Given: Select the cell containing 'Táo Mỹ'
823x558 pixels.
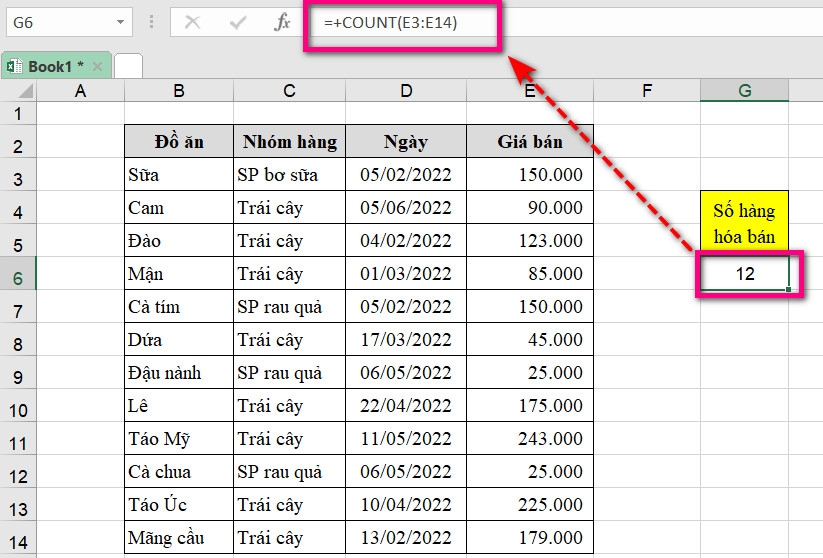Looking at the screenshot, I should 179,438.
